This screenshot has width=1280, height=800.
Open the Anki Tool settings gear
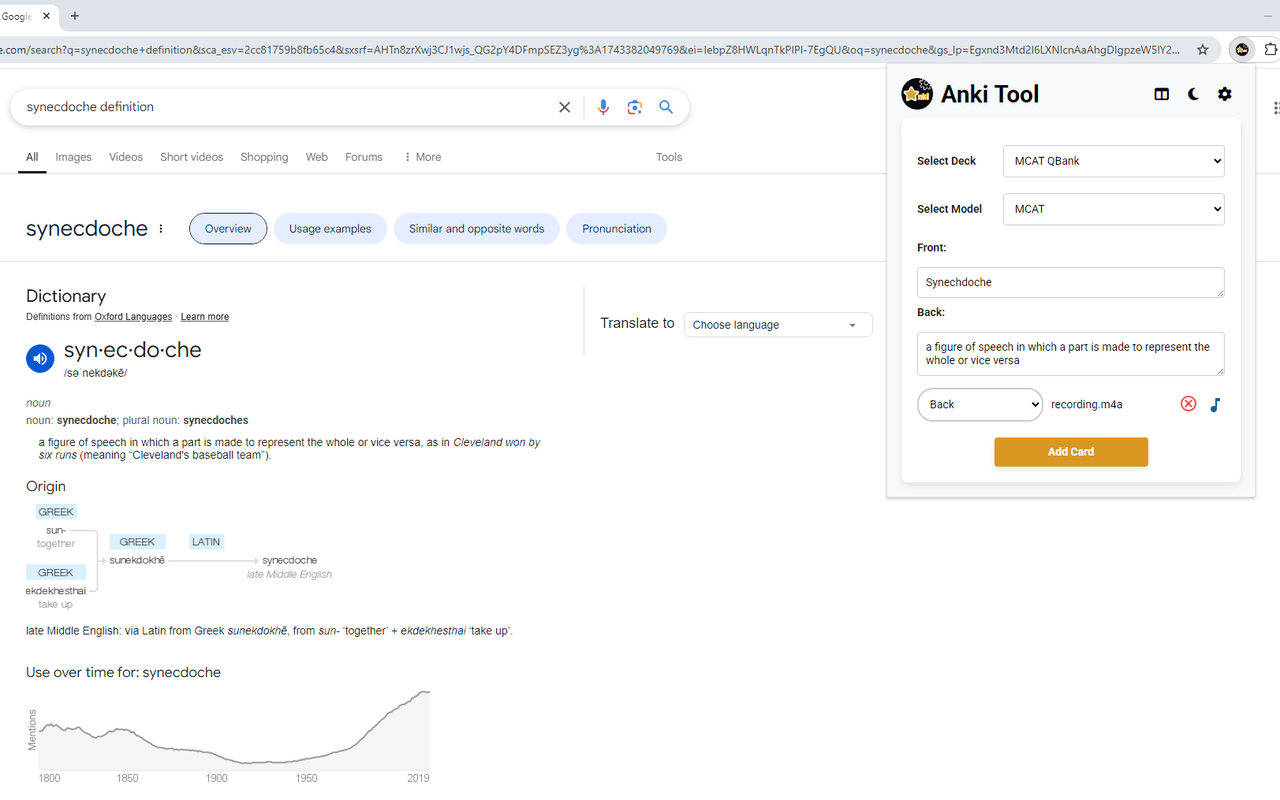click(1224, 94)
